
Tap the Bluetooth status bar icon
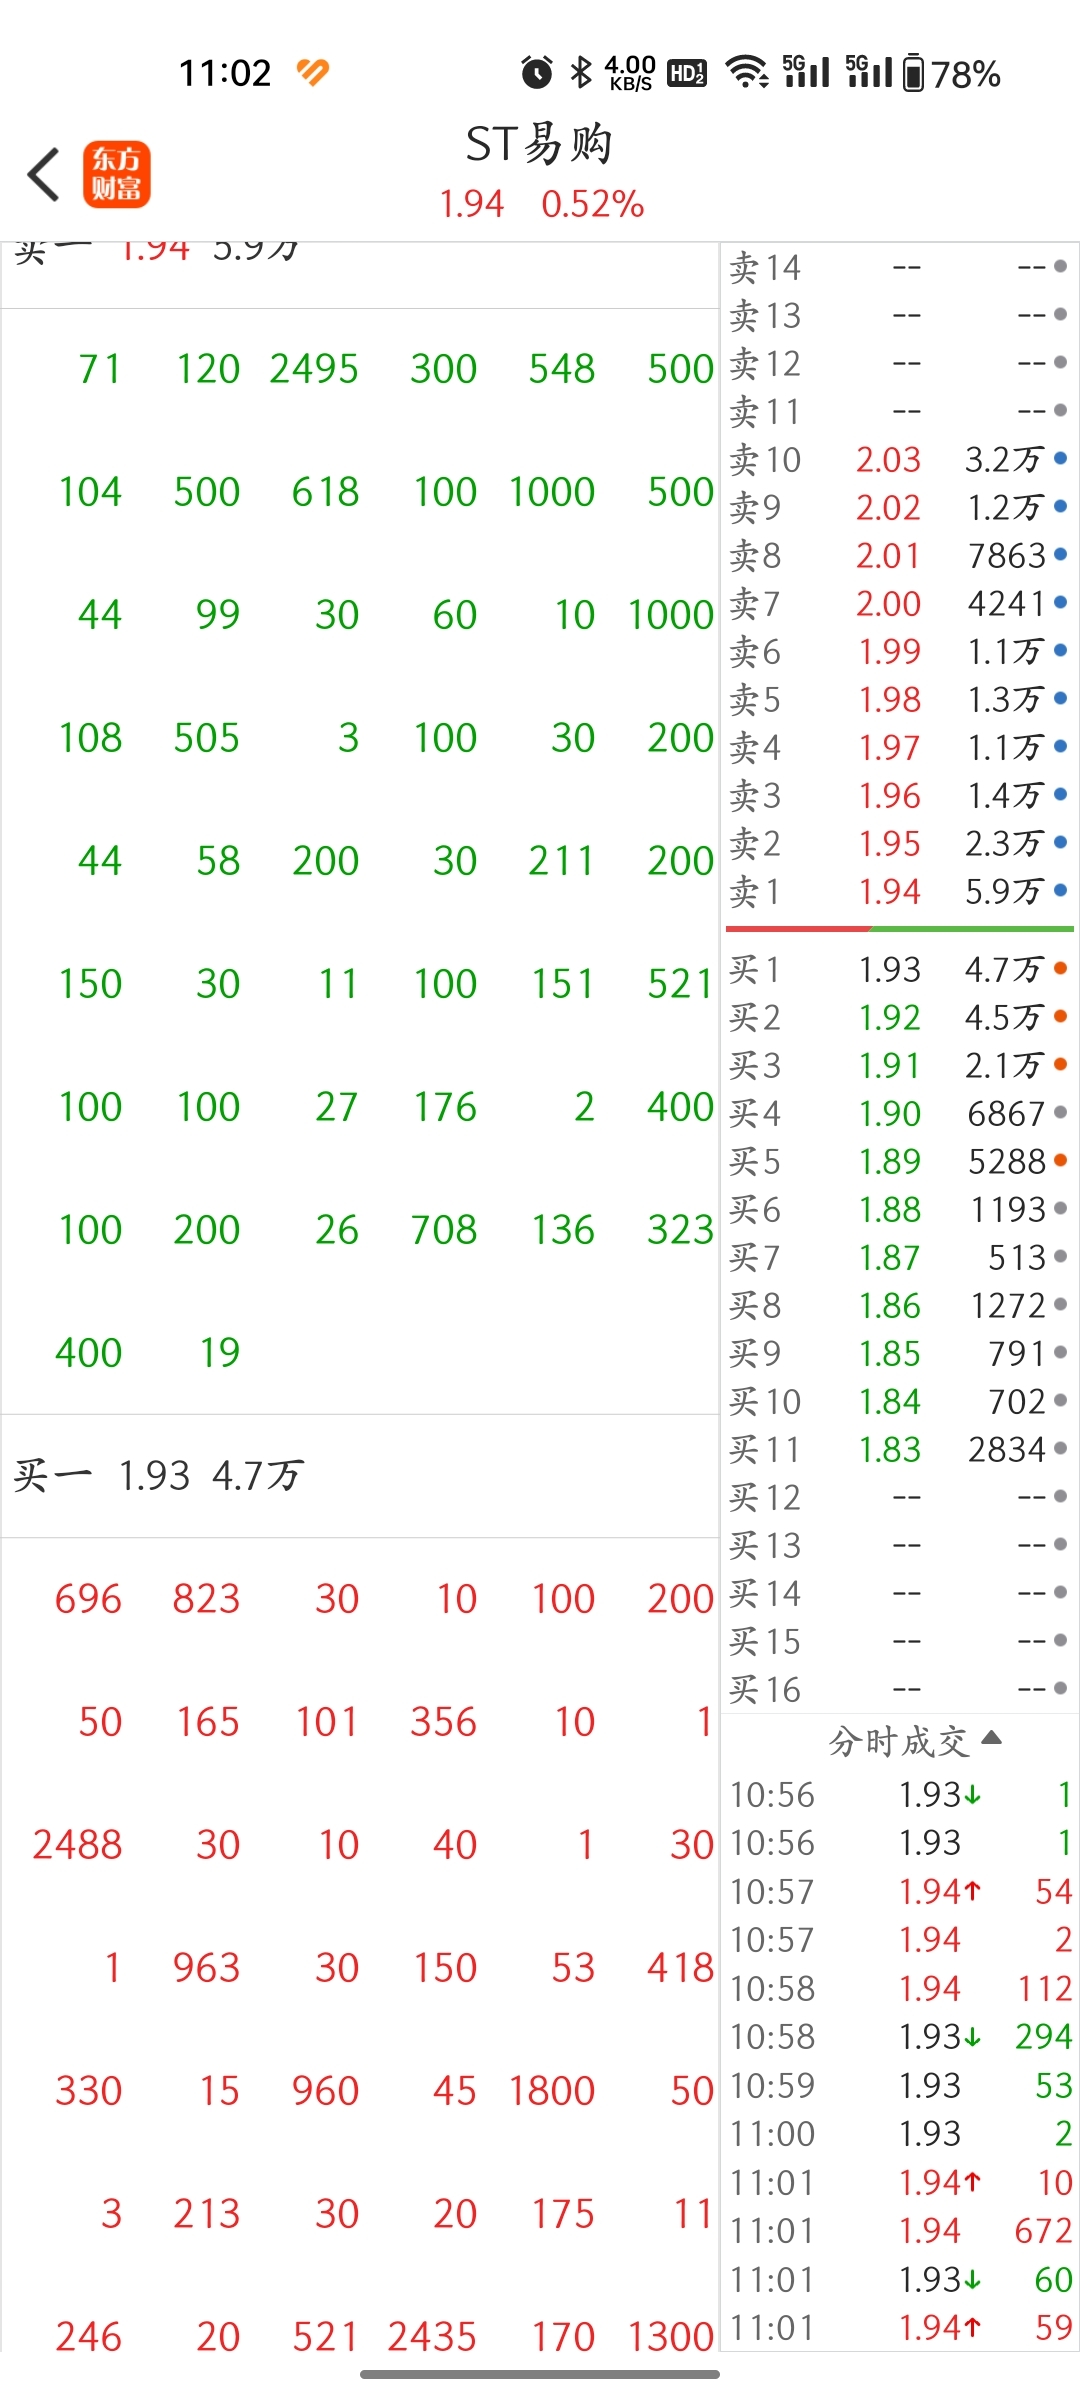click(580, 73)
